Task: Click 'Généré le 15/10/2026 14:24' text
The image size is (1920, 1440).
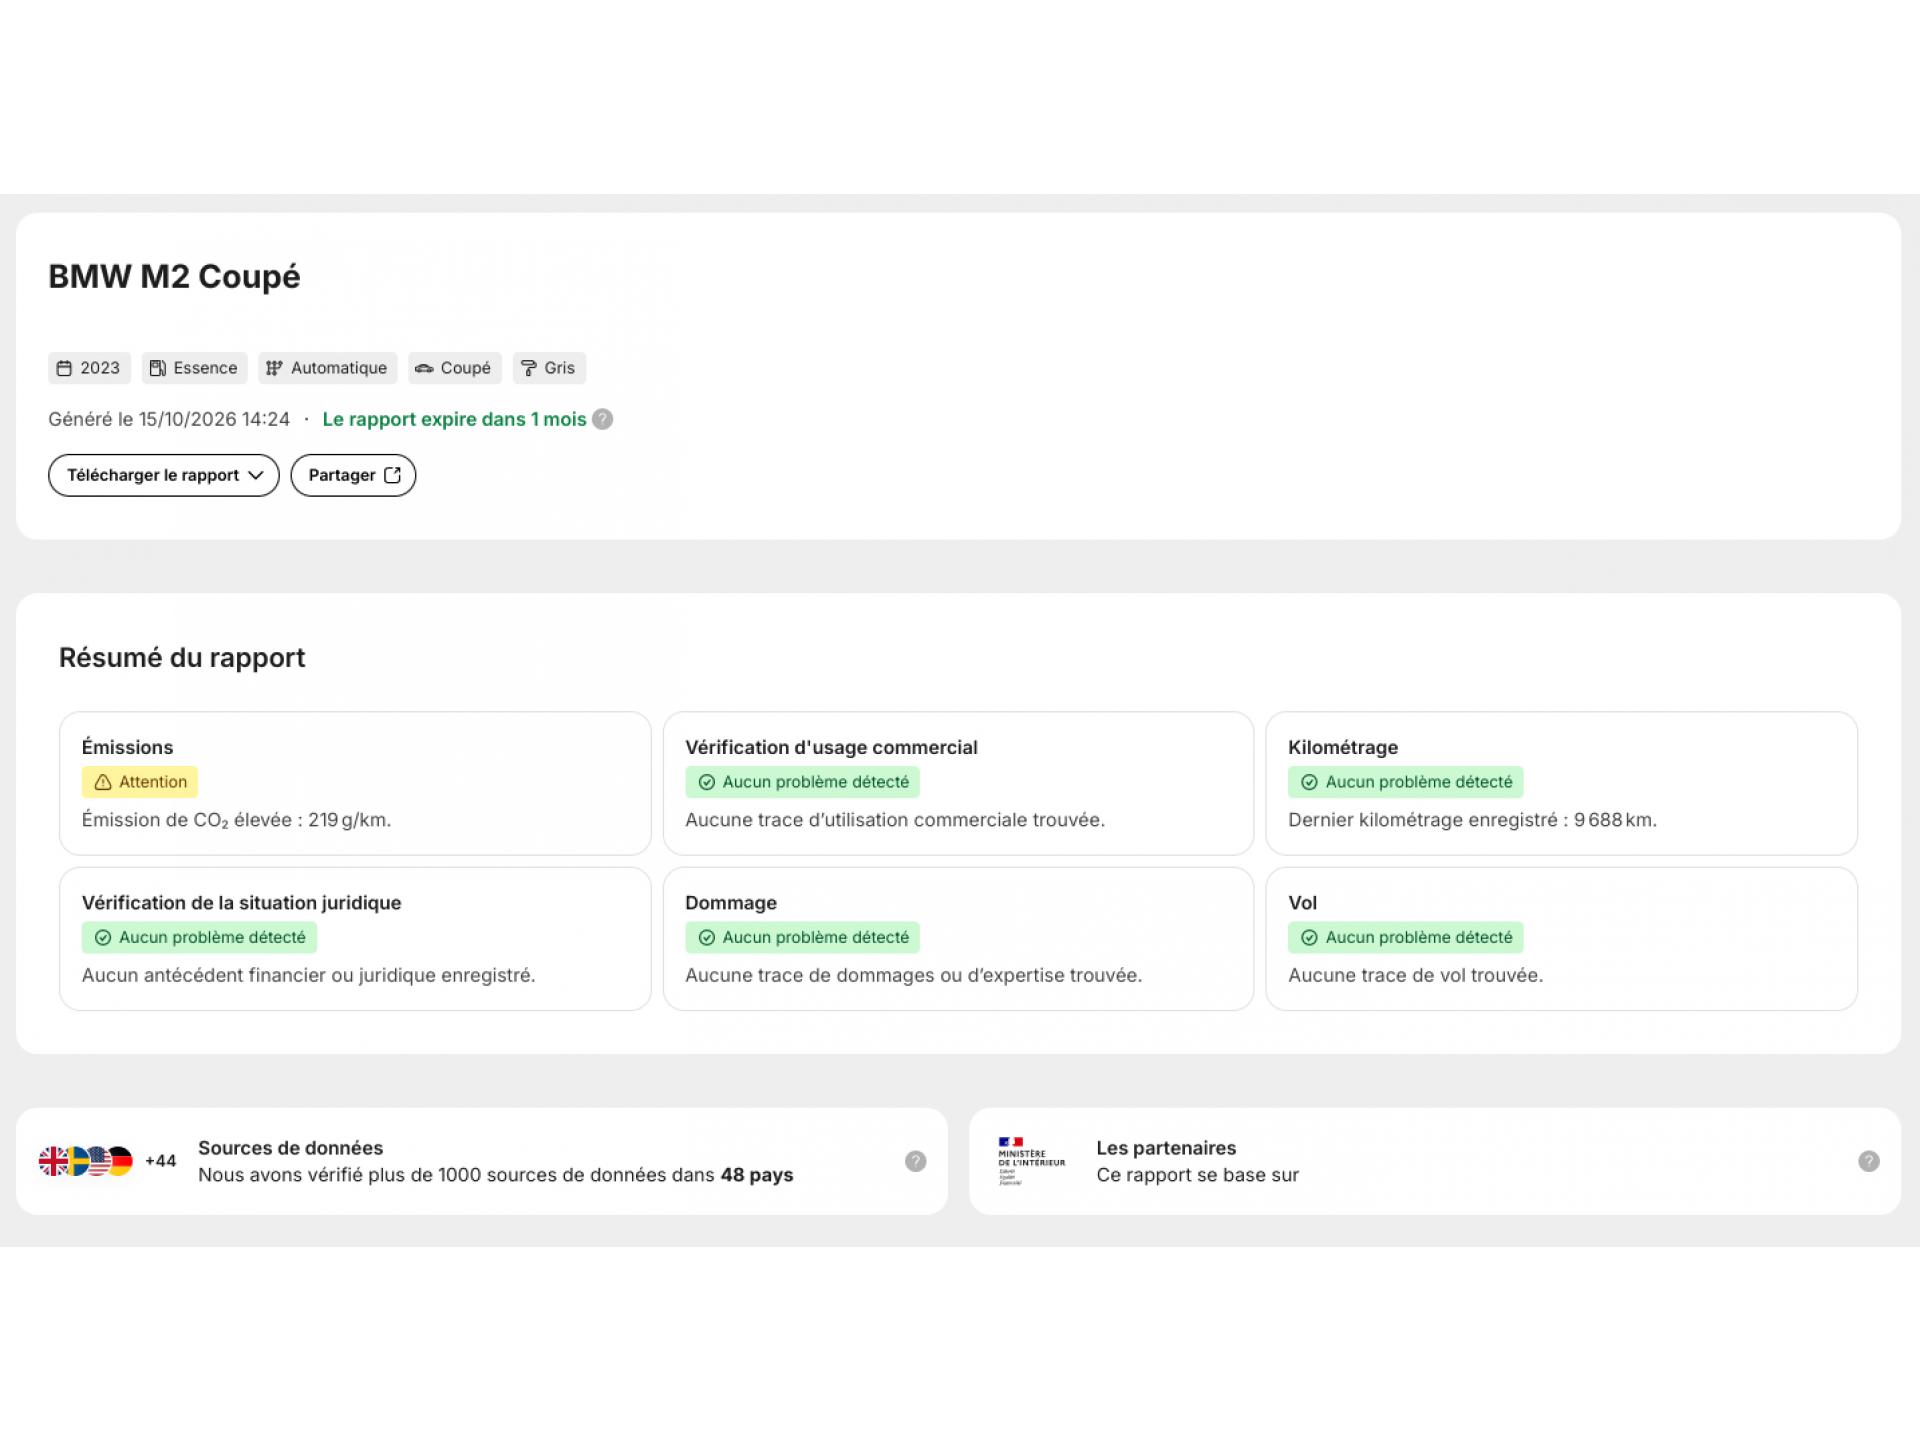Action: click(x=169, y=419)
